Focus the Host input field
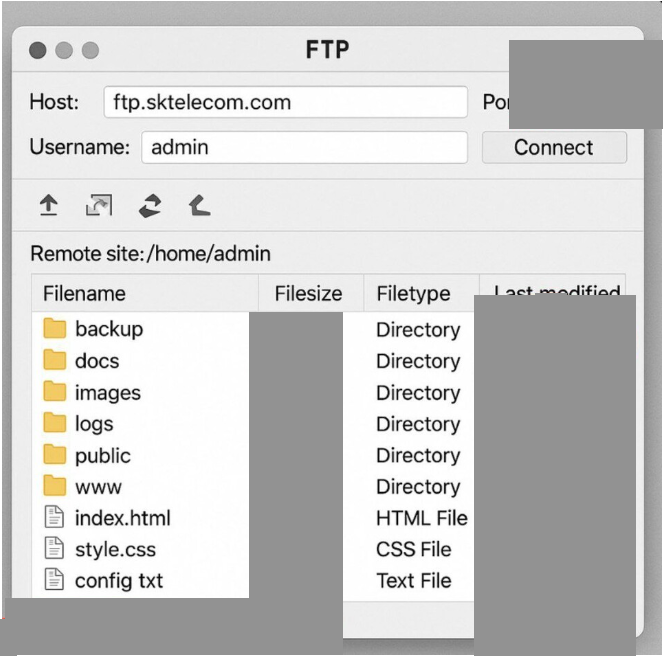 [286, 102]
